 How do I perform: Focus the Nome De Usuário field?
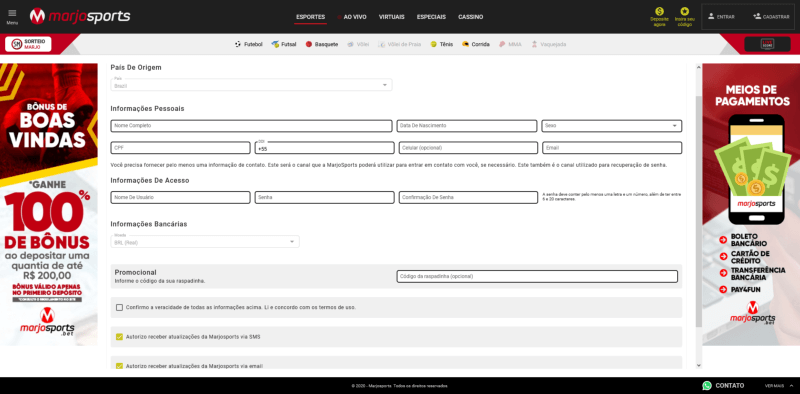click(180, 198)
